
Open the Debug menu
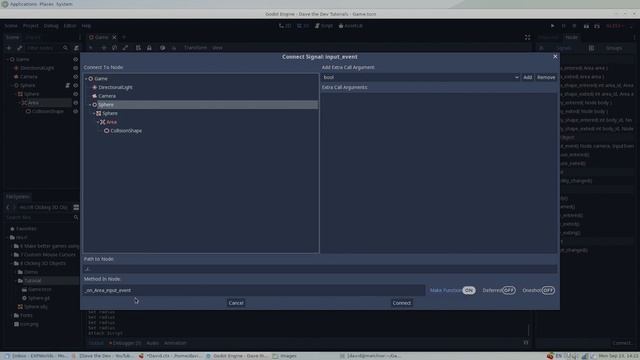pos(51,26)
